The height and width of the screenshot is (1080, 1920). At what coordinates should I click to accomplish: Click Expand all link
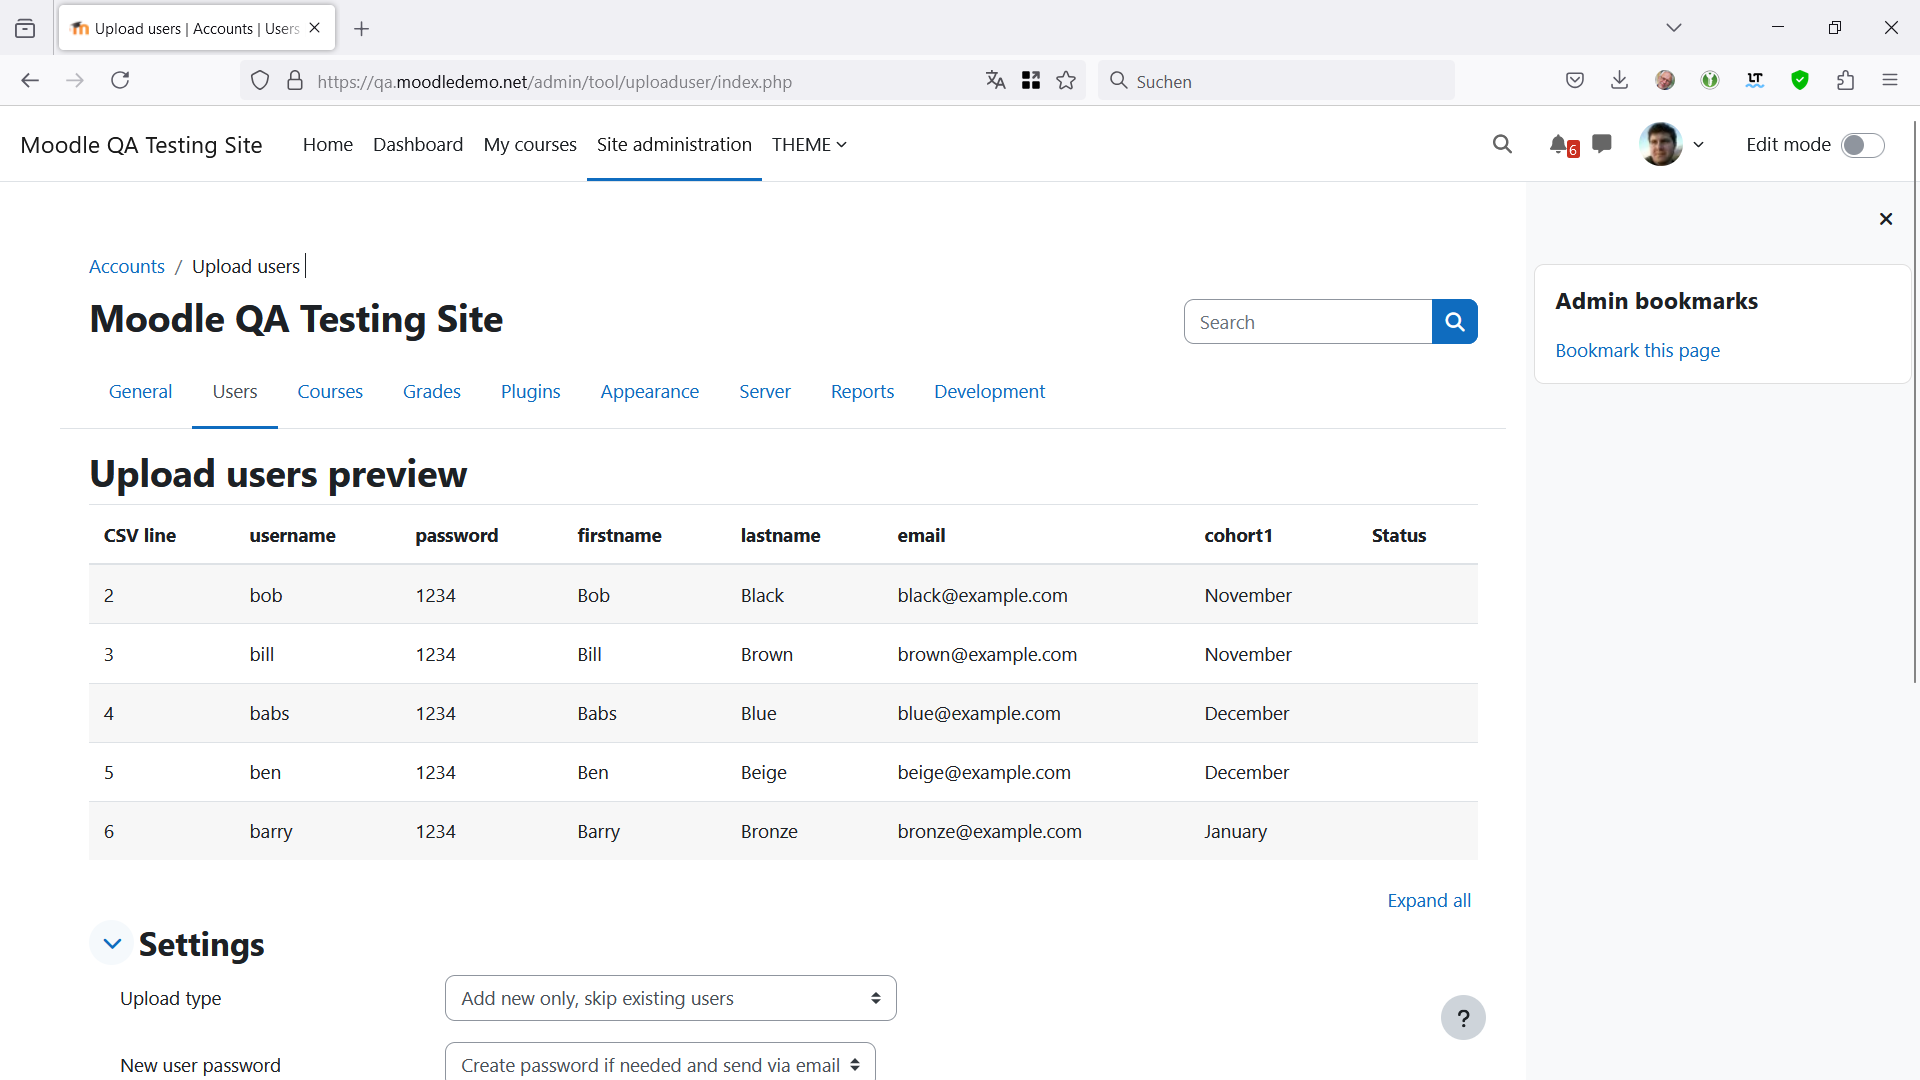point(1429,900)
